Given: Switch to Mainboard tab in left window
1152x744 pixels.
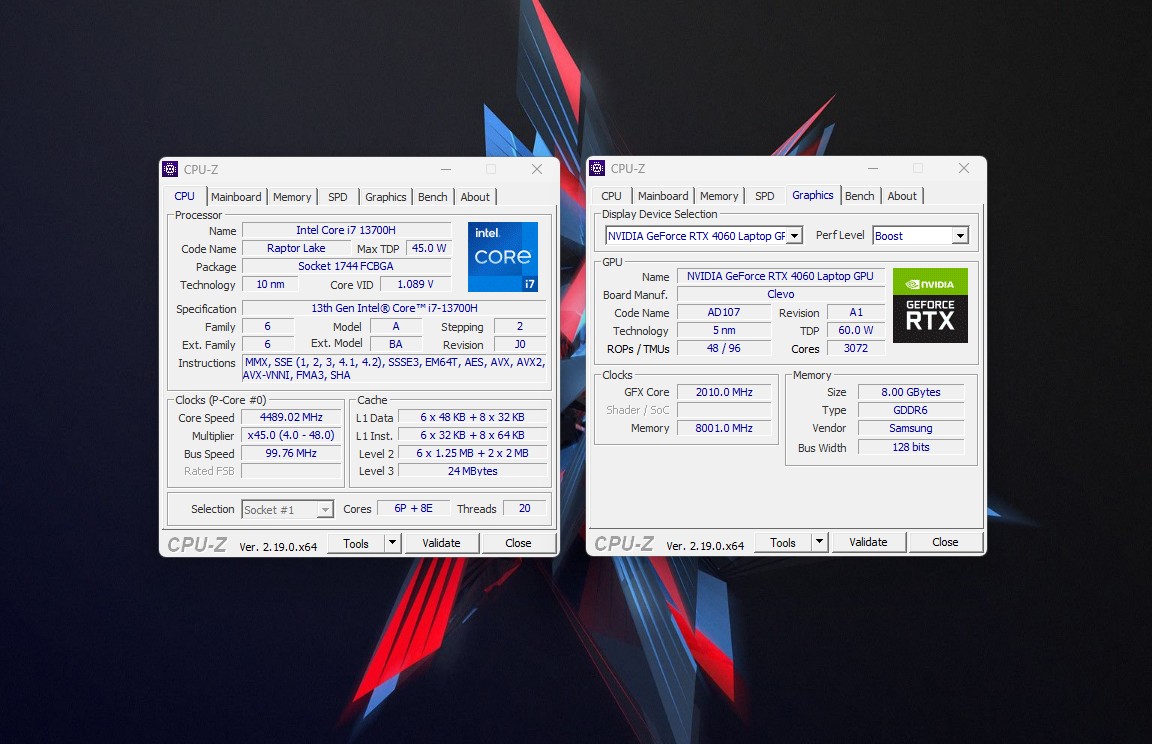Looking at the screenshot, I should tap(236, 197).
